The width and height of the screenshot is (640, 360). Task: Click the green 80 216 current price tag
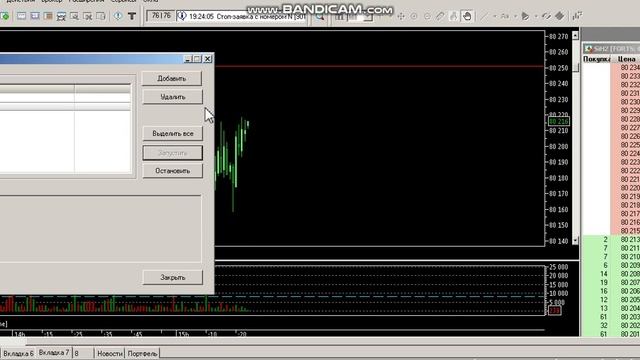tap(559, 122)
